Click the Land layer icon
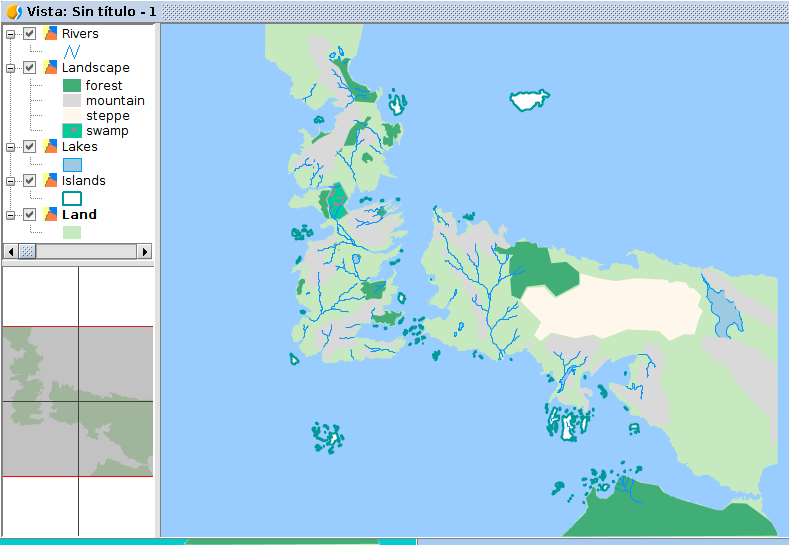 click(51, 214)
